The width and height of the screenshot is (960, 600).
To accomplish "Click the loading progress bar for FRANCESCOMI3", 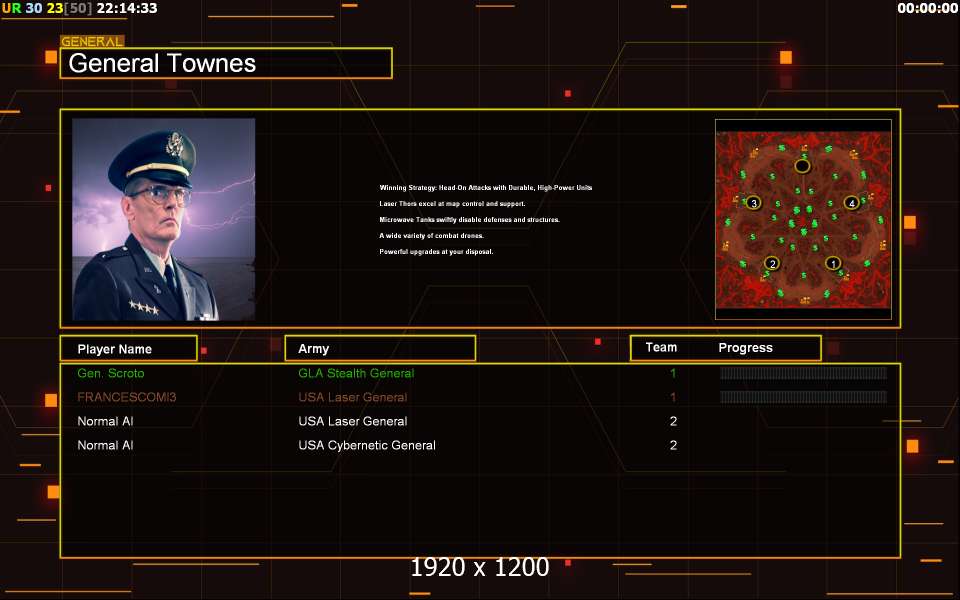I will click(803, 397).
